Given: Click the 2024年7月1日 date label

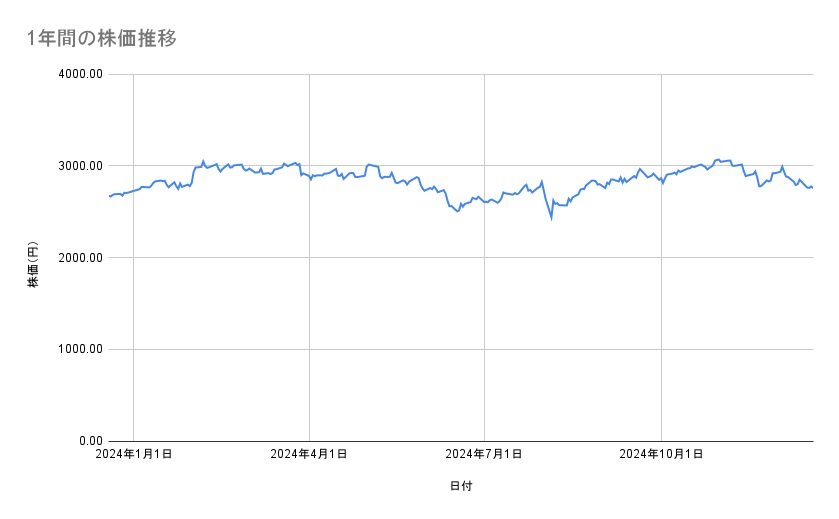Looking at the screenshot, I should coord(484,454).
